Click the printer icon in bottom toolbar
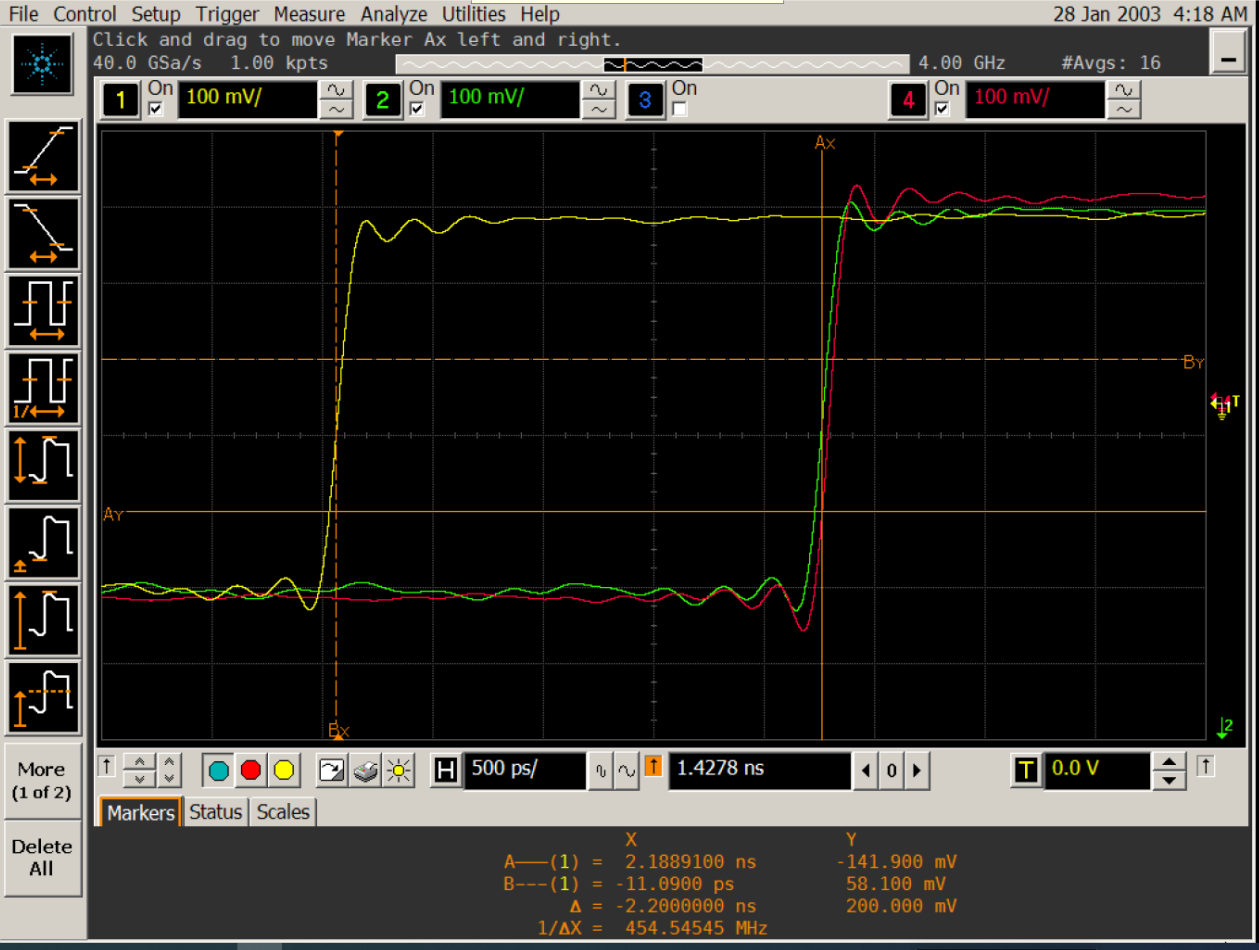 (365, 770)
